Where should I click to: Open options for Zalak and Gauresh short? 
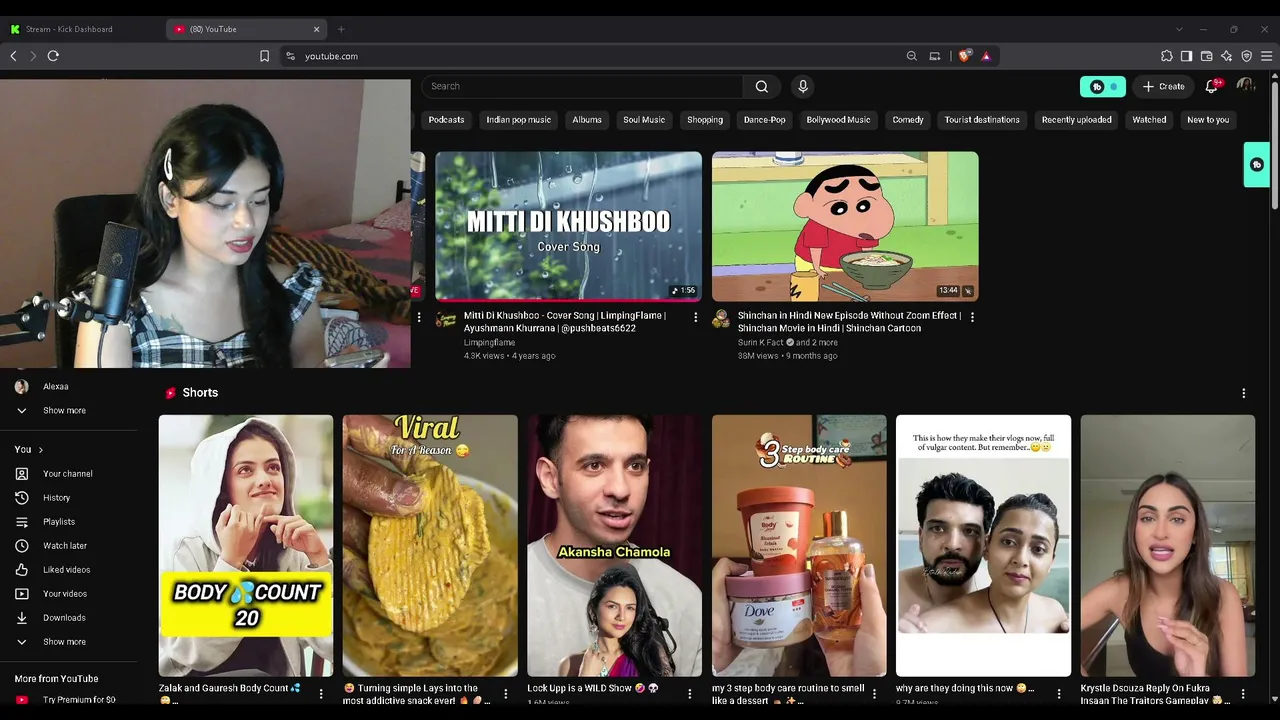321,693
